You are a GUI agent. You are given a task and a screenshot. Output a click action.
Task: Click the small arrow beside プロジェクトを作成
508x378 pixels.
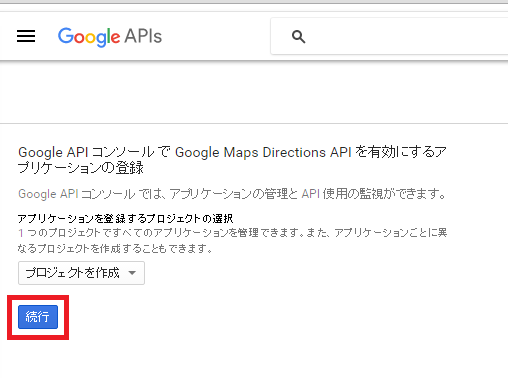(x=132, y=273)
